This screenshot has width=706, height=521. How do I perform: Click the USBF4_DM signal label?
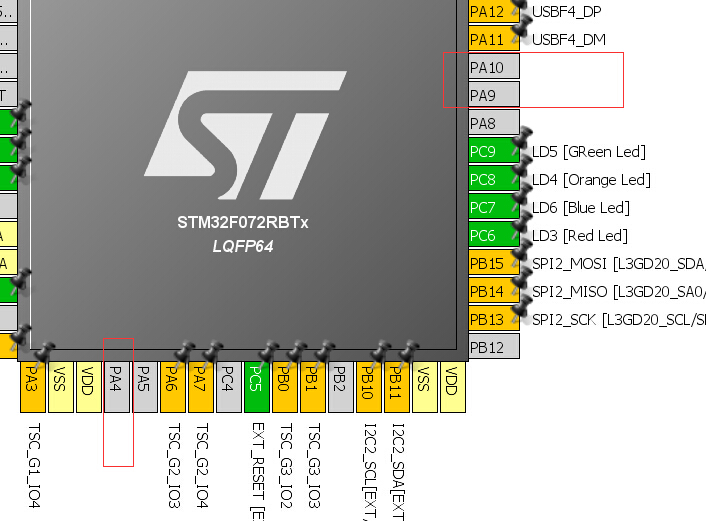[x=568, y=40]
